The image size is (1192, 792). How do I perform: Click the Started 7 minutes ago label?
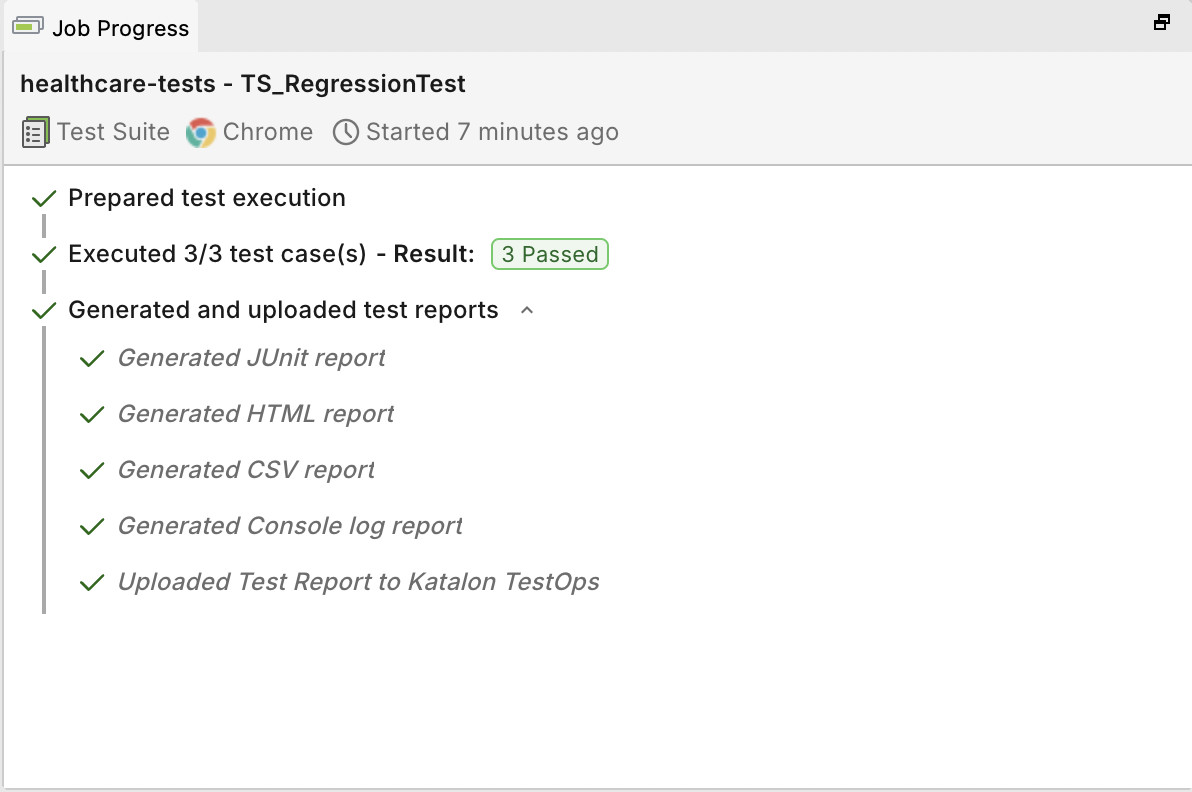click(x=492, y=132)
